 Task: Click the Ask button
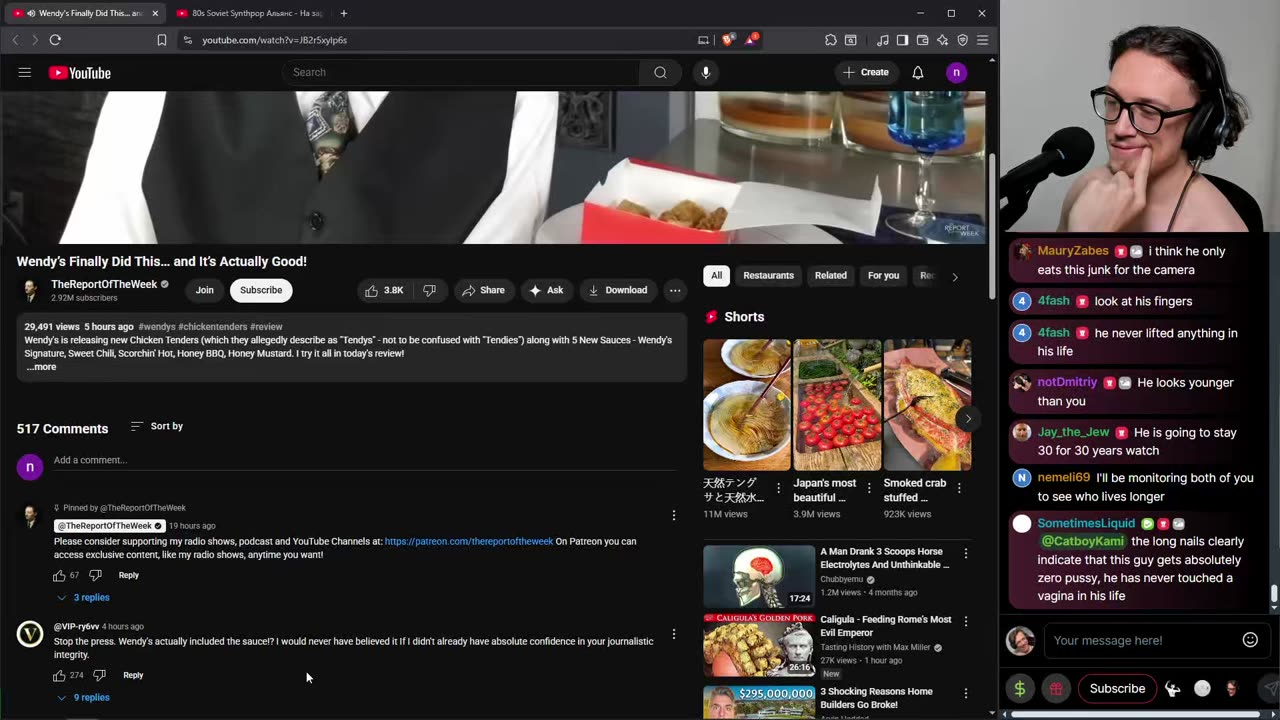pos(546,290)
